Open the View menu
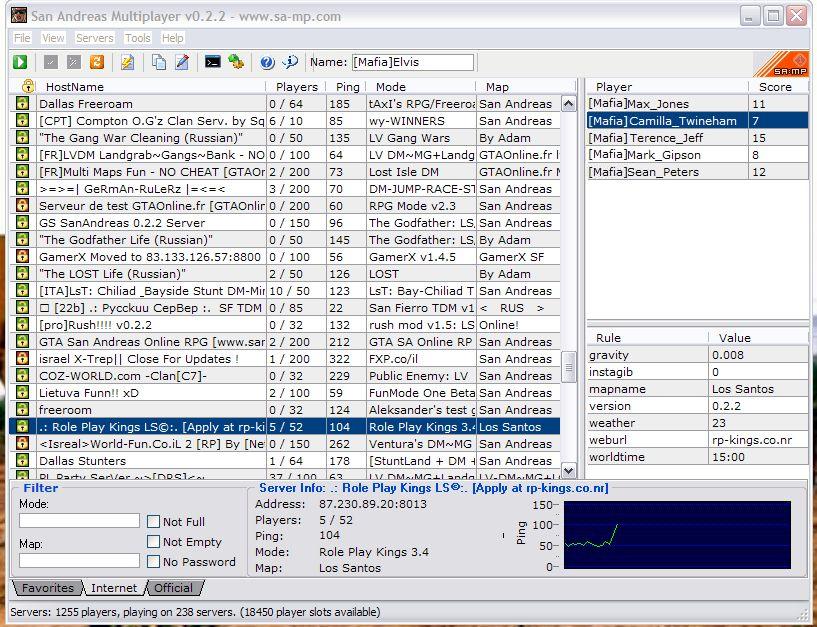Viewport: 817px width, 627px height. click(x=53, y=38)
